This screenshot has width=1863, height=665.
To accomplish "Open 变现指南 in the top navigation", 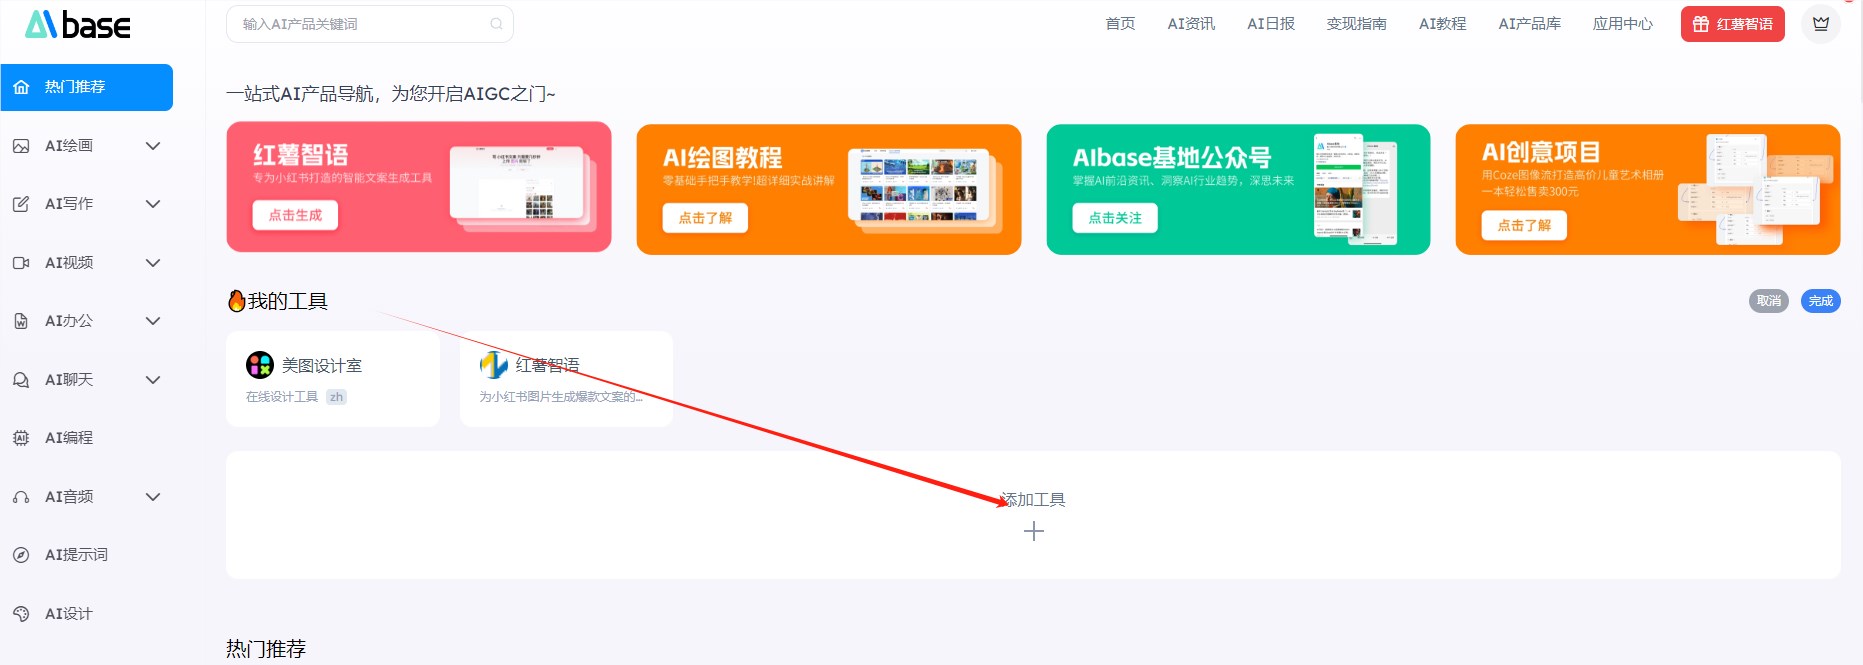I will coord(1356,24).
